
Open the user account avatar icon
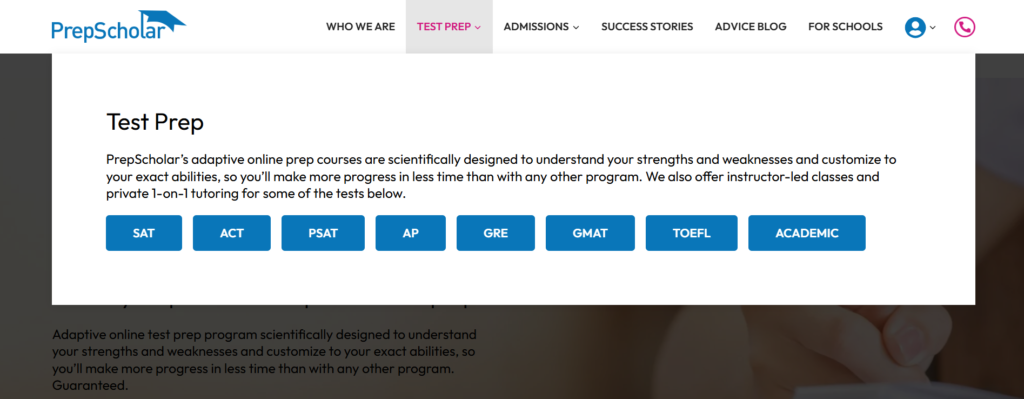915,27
